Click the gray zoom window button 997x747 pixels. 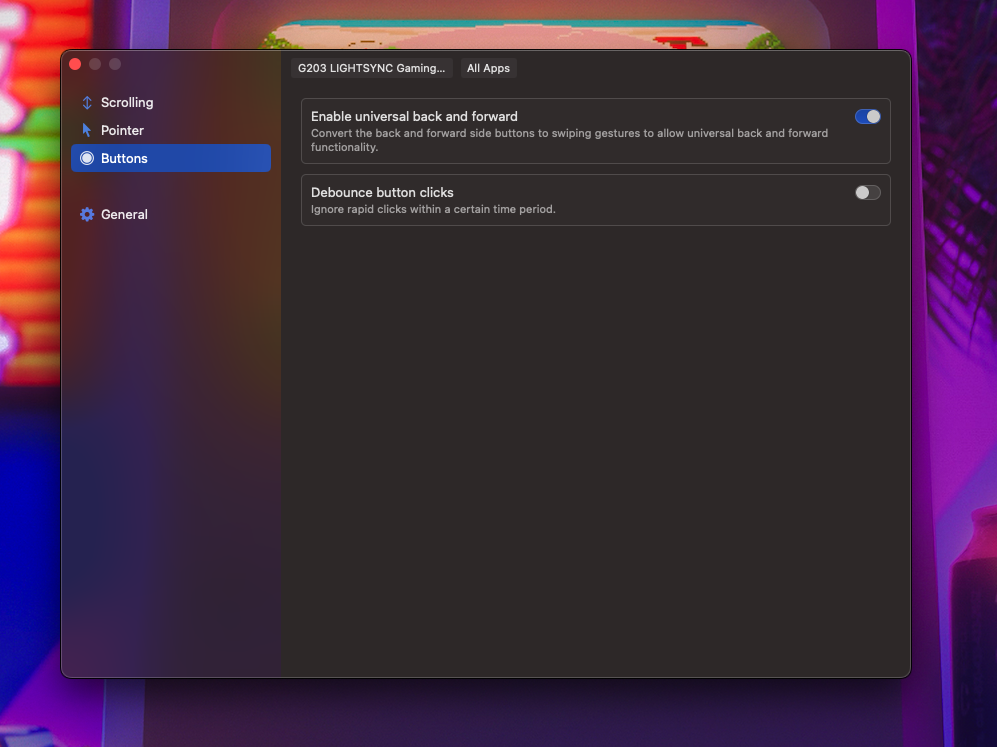click(115, 64)
